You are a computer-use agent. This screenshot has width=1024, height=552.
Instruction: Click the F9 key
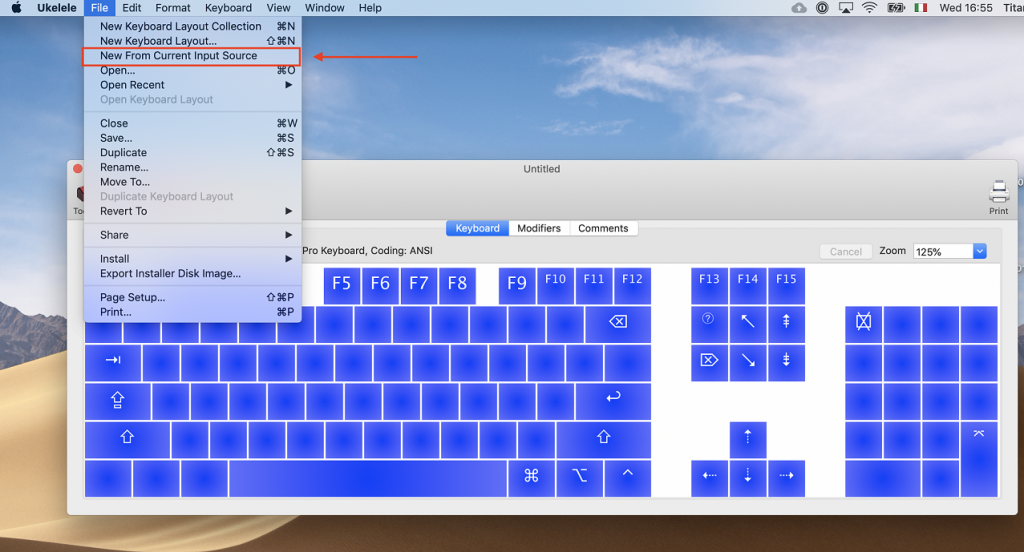coord(517,285)
